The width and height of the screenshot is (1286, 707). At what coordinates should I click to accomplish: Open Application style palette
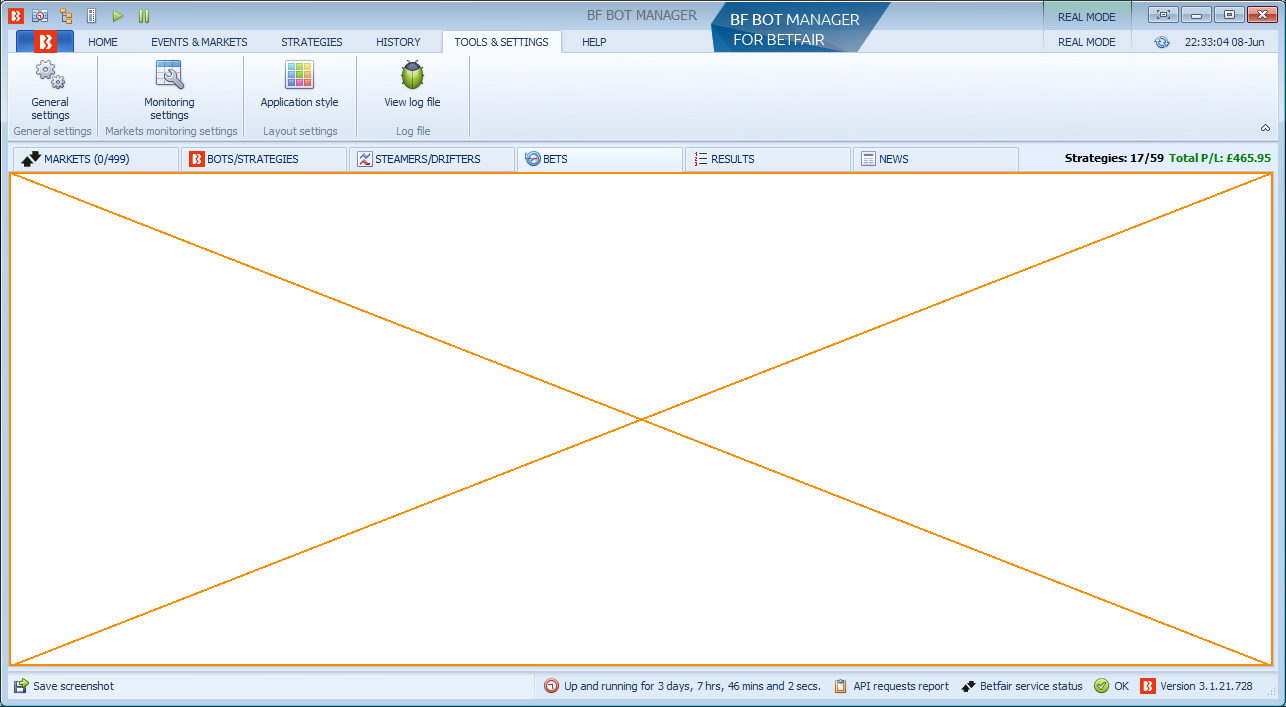point(299,86)
